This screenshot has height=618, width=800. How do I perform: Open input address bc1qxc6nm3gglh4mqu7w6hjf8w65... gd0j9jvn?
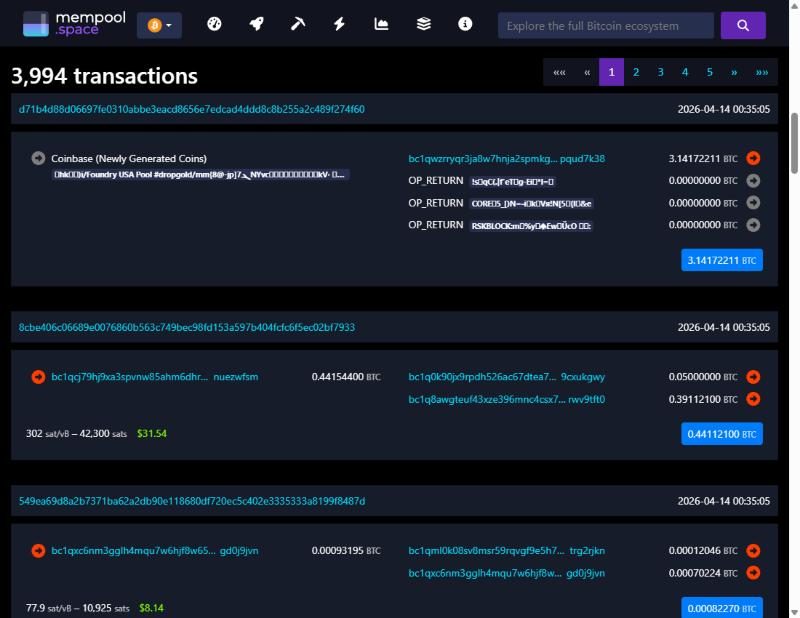155,551
